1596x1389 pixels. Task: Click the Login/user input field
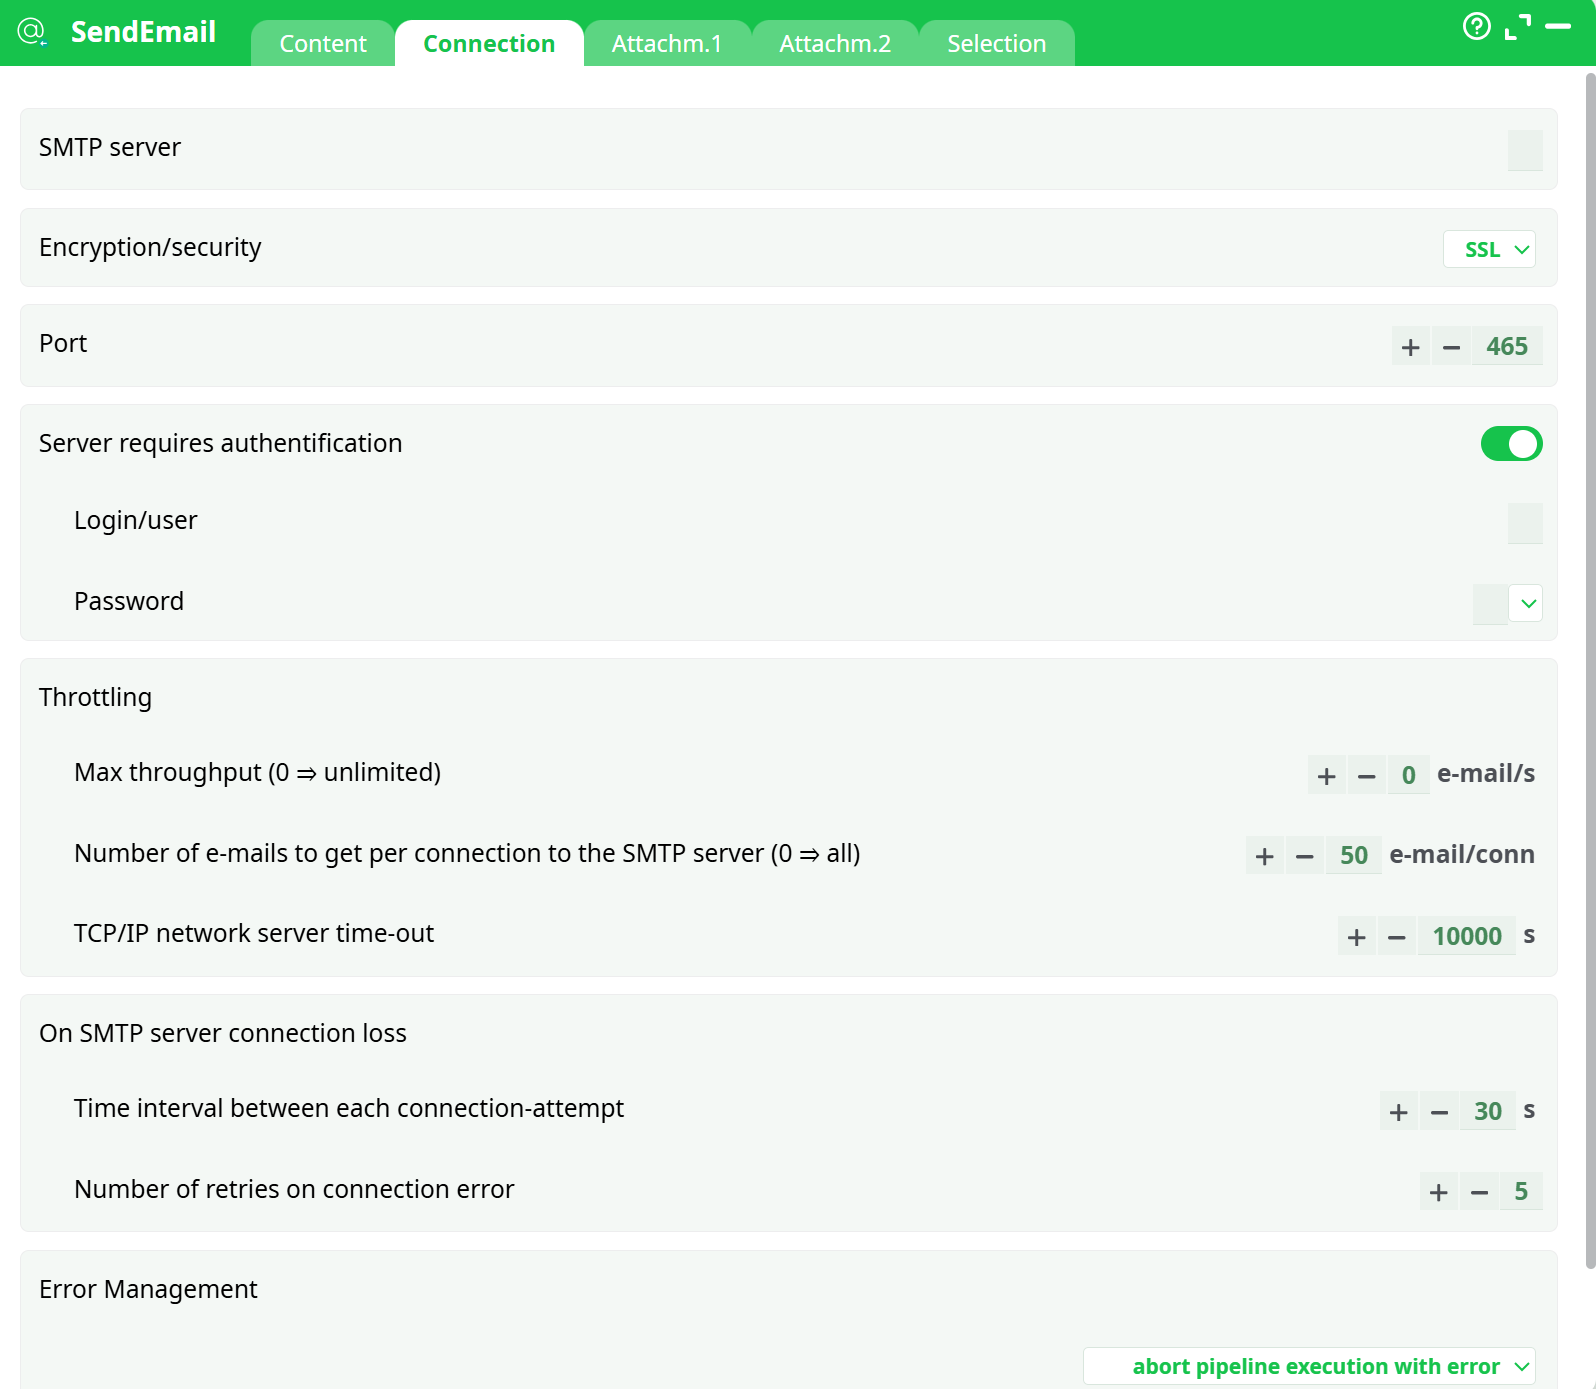[x=1524, y=523]
